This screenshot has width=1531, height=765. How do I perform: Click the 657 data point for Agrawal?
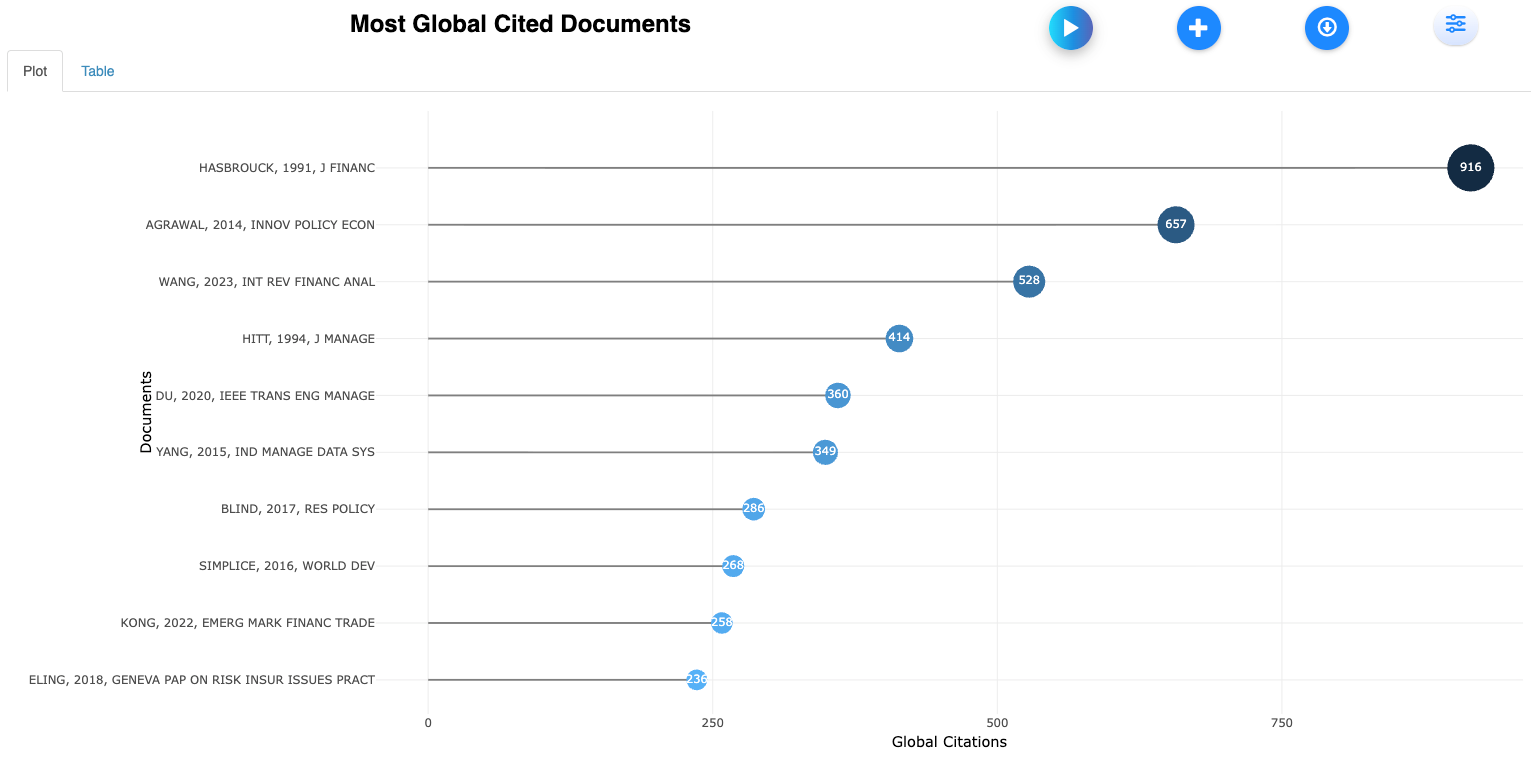click(1175, 224)
